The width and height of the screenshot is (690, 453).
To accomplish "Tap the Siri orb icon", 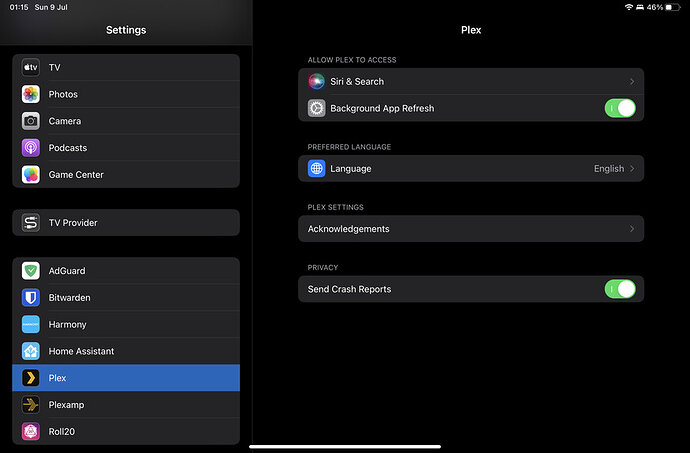I will tap(316, 81).
